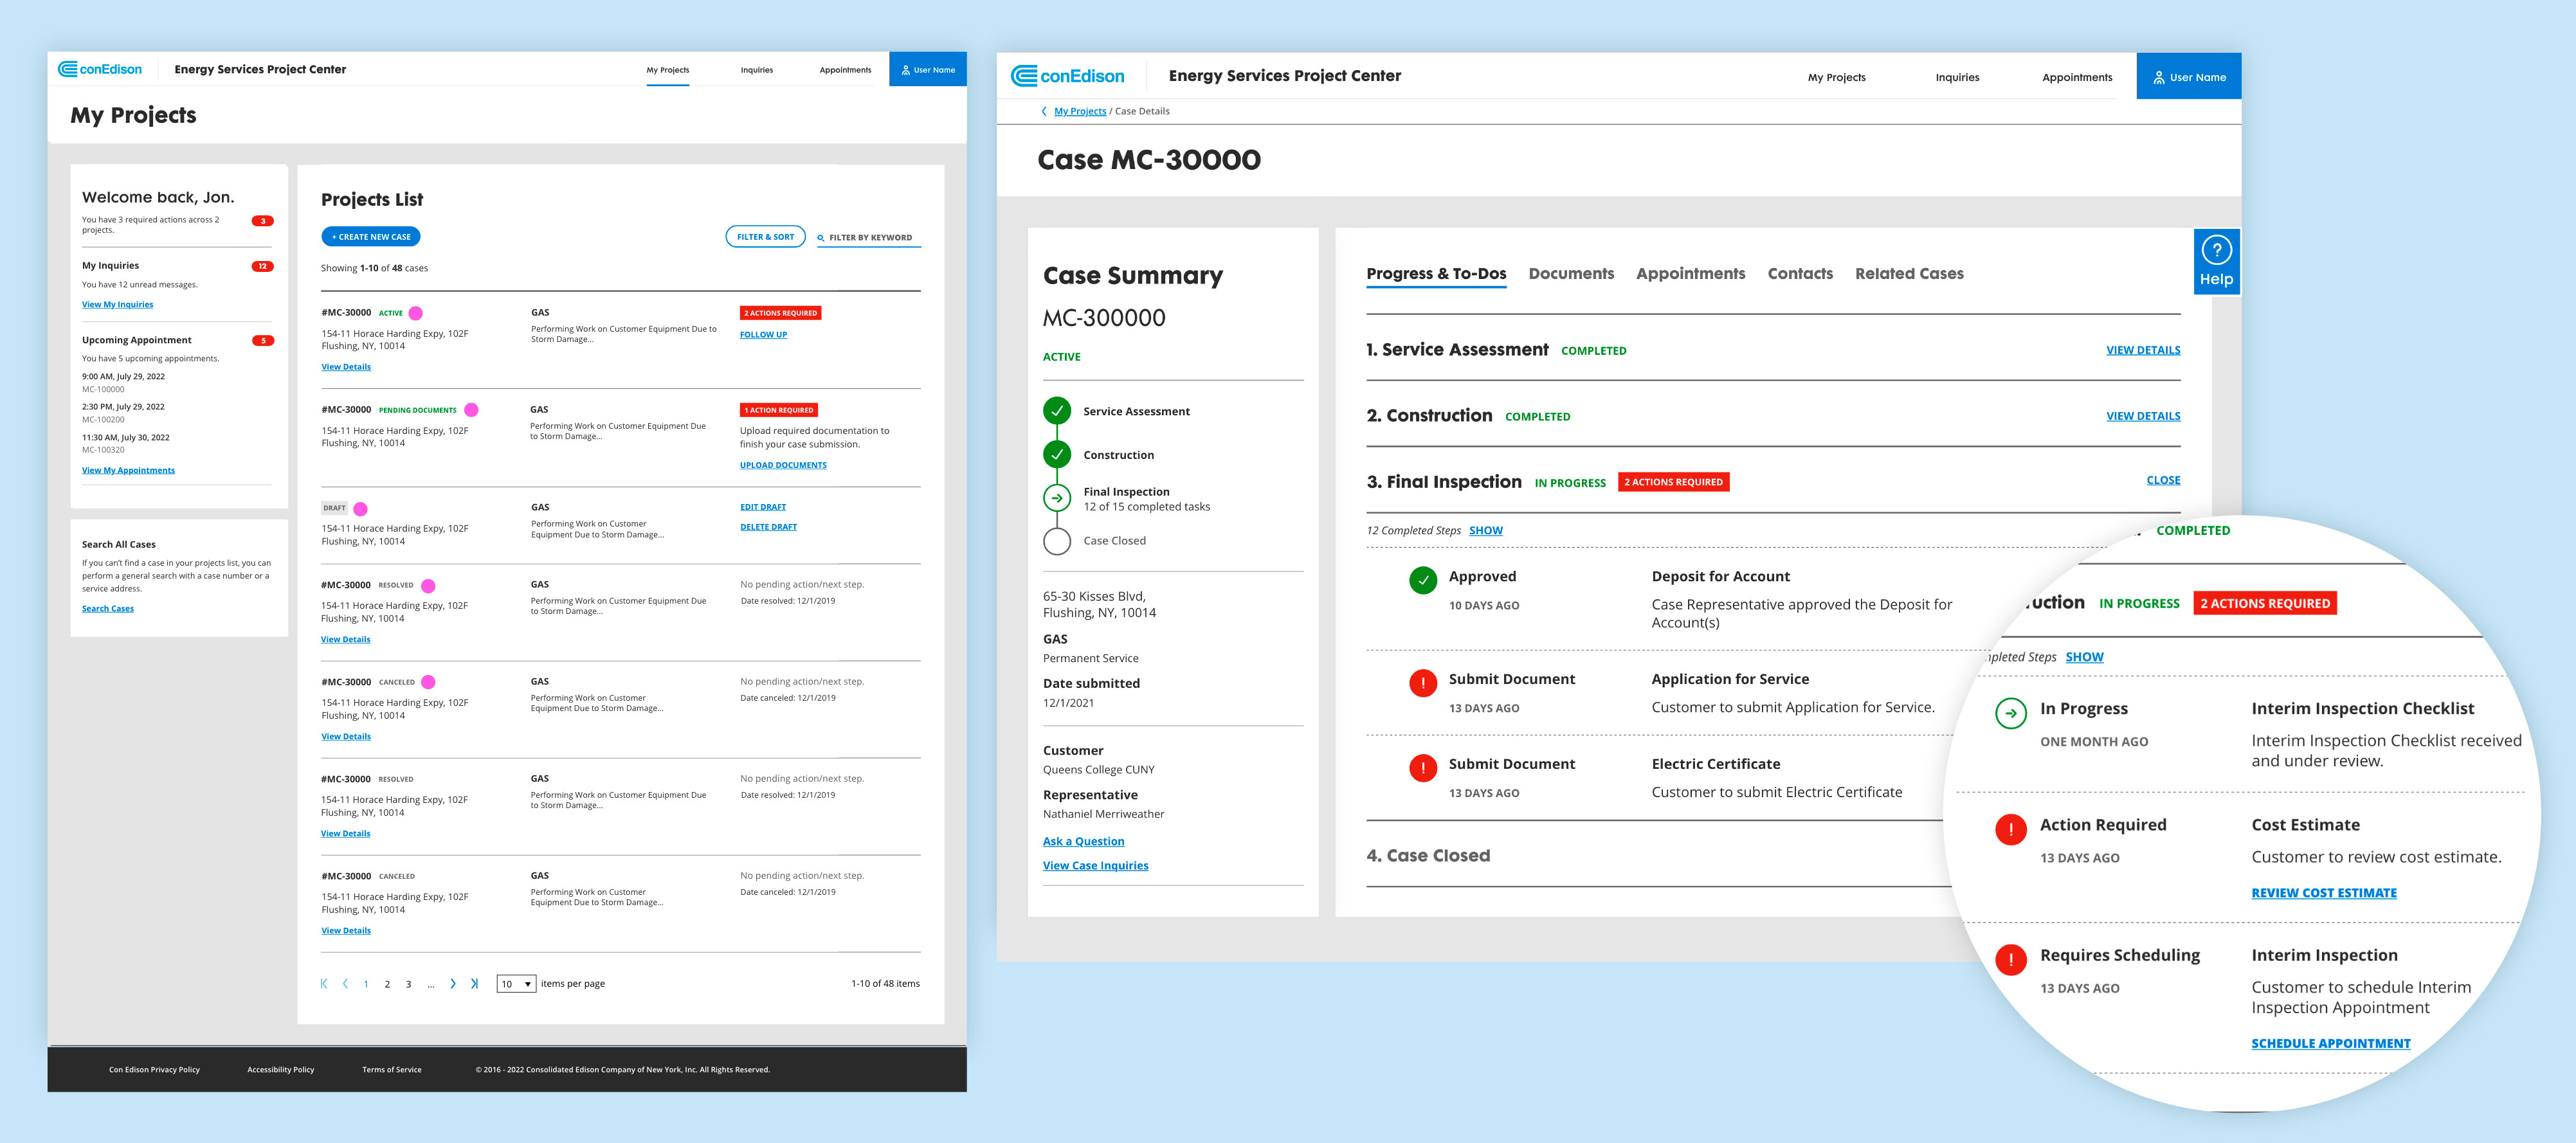Click the pink dot beside the ACTIVE case

tap(416, 313)
